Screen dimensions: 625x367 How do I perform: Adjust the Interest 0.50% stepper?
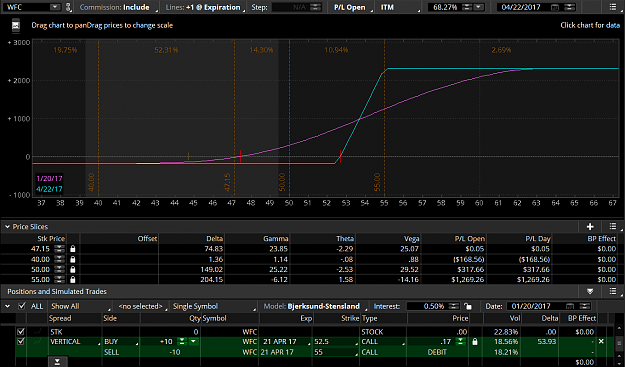click(x=454, y=306)
